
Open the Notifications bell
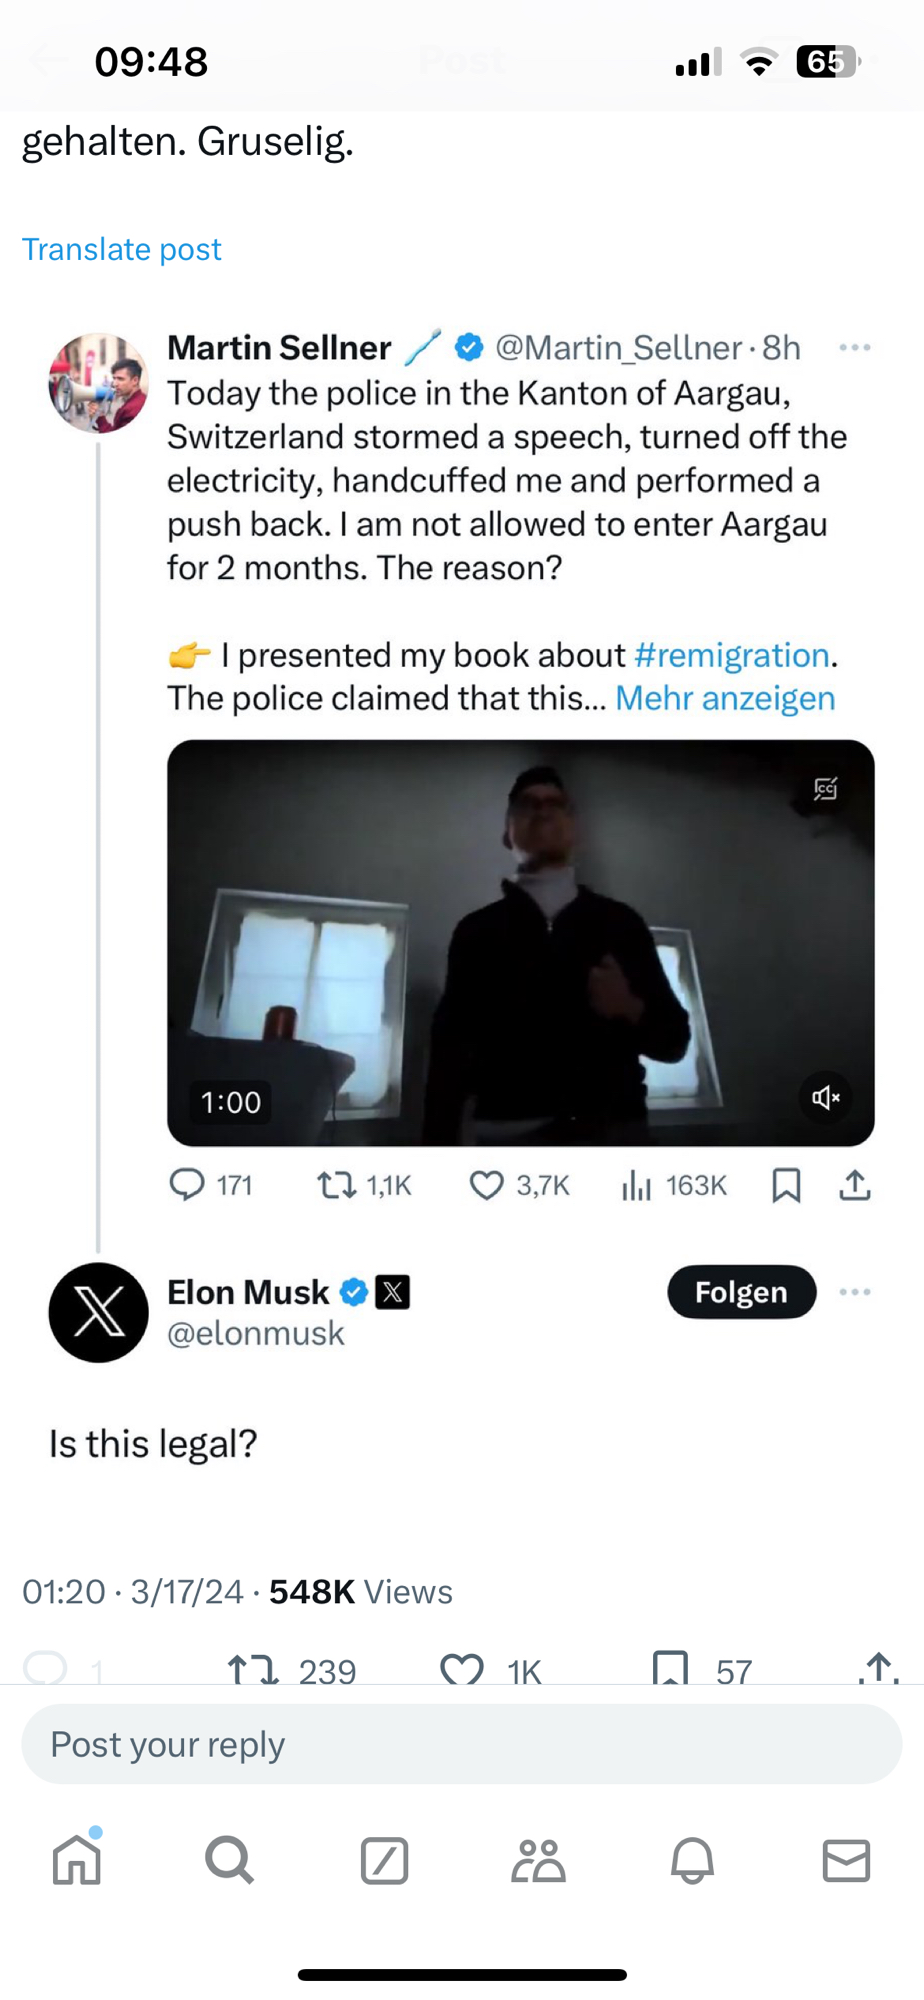click(x=692, y=1860)
